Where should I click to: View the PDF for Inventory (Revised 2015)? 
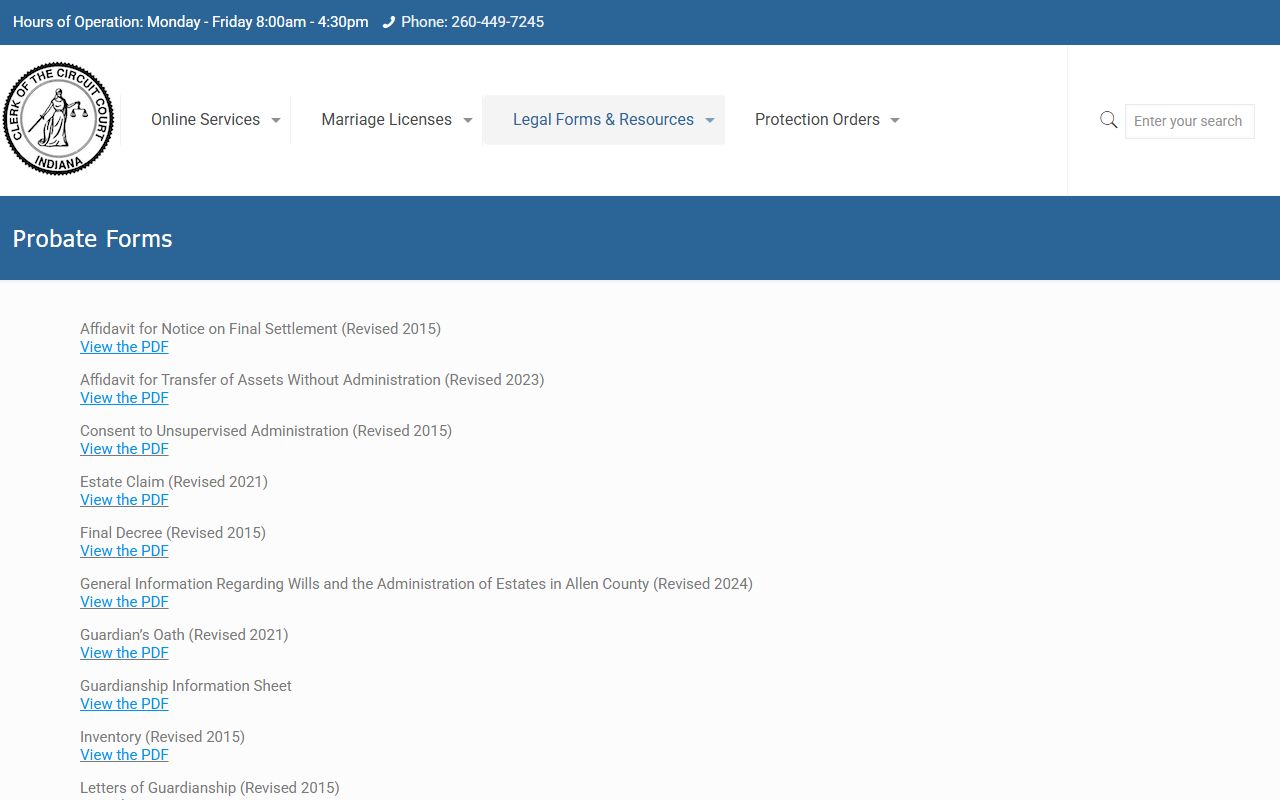click(124, 755)
